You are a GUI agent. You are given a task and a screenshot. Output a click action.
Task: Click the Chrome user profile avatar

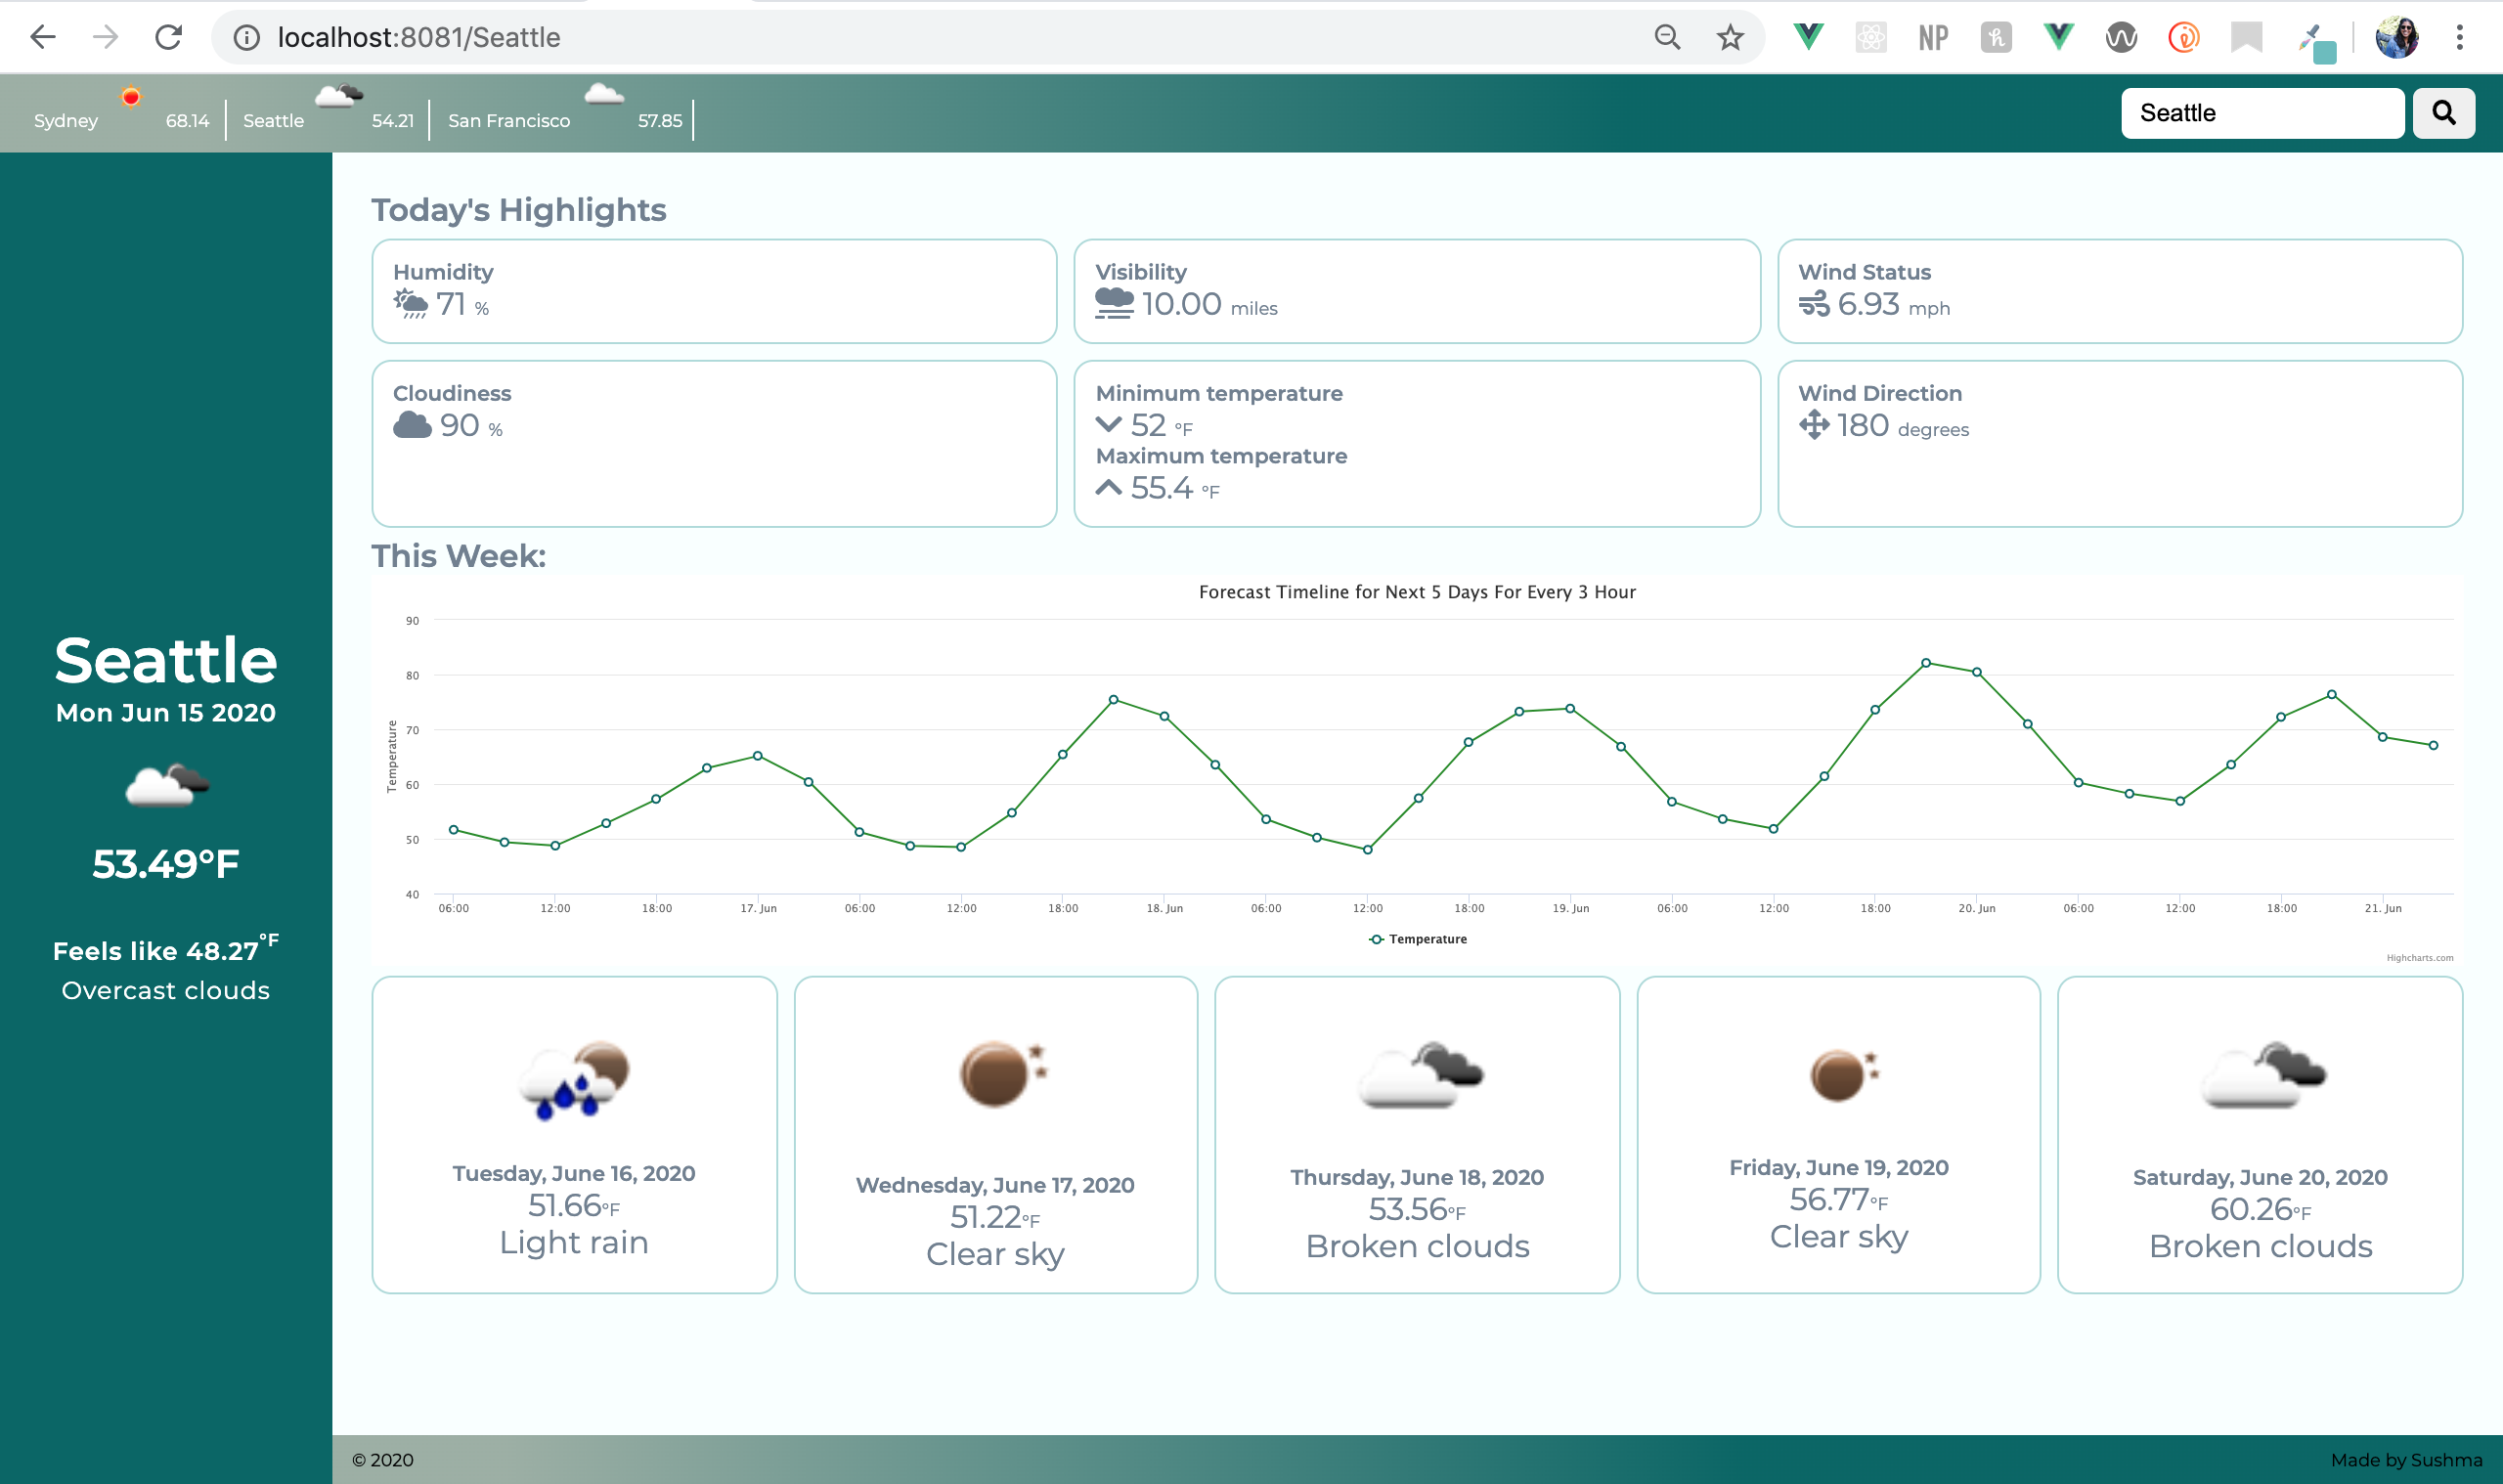pos(2396,38)
